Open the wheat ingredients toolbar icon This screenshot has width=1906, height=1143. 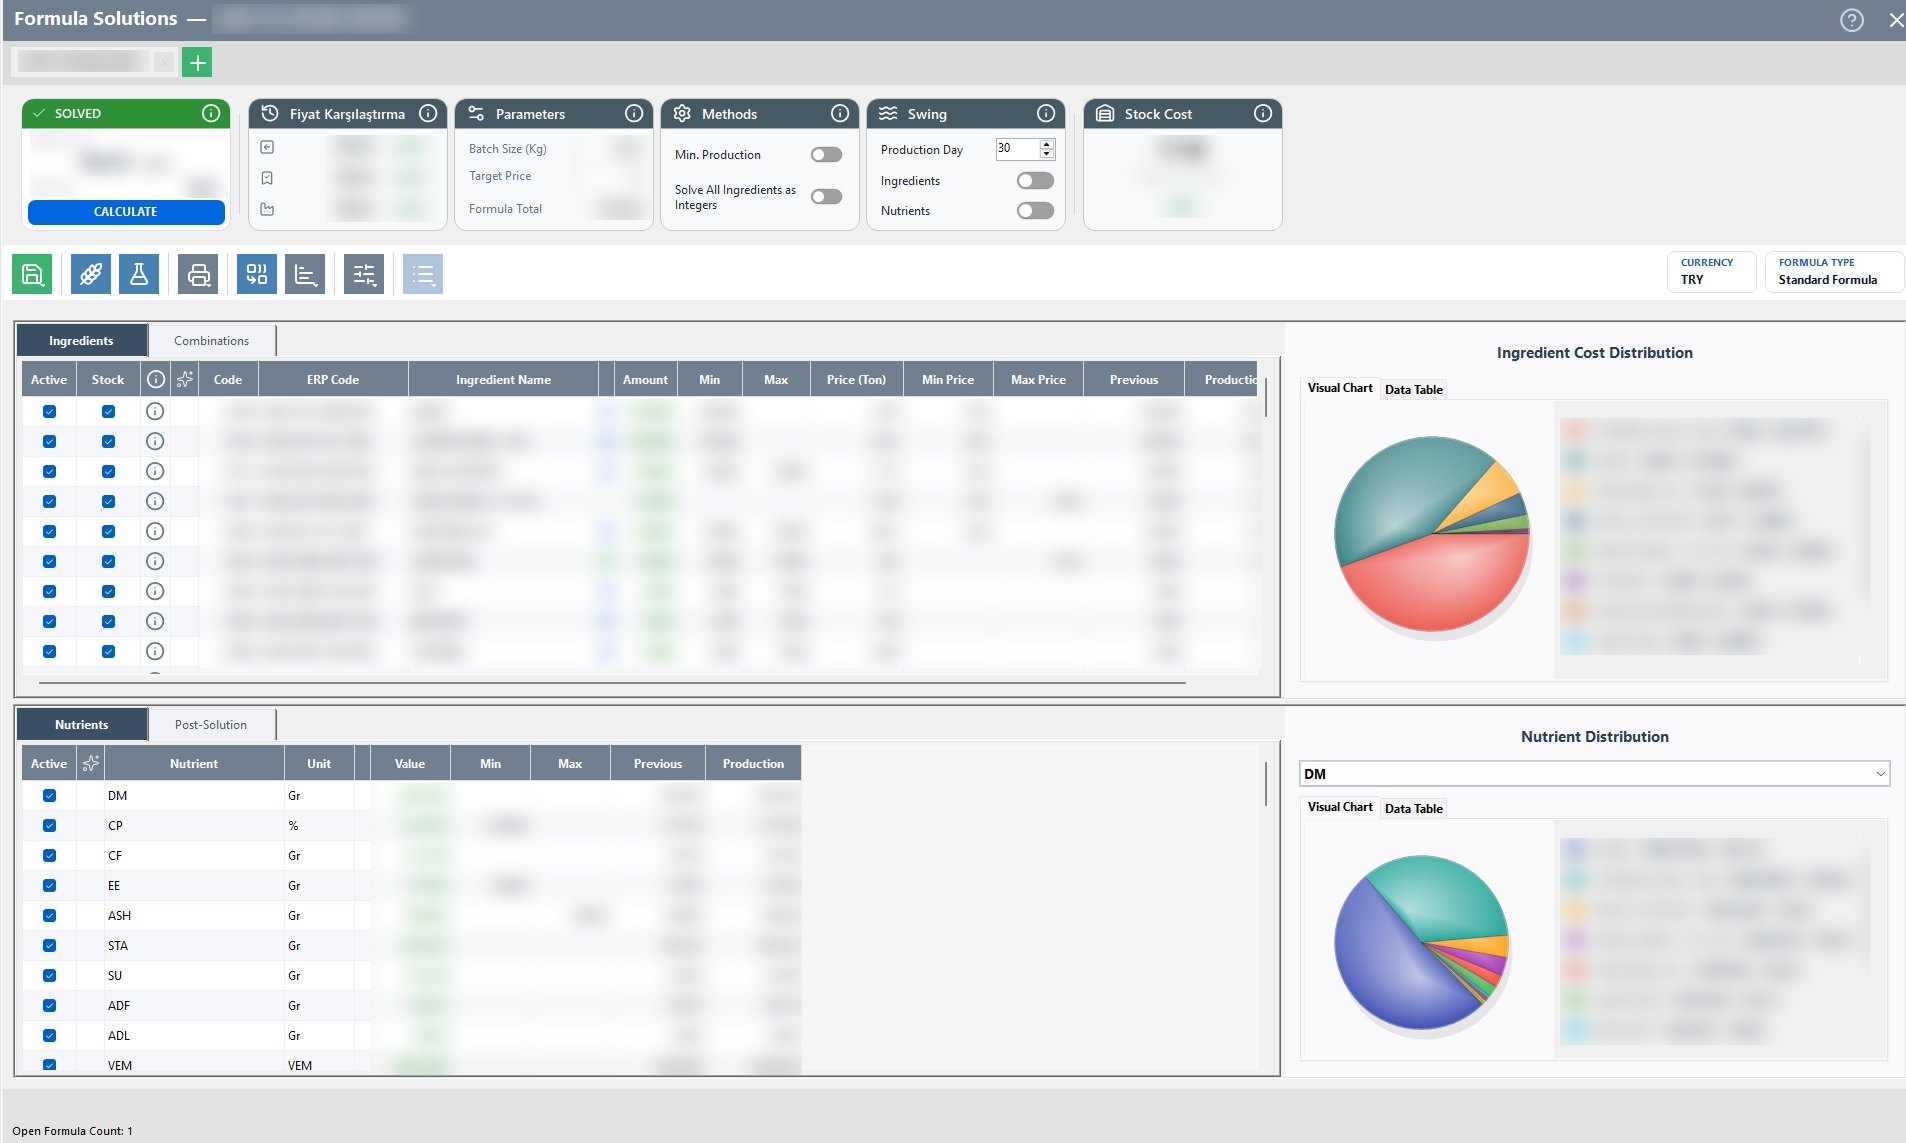coord(91,274)
